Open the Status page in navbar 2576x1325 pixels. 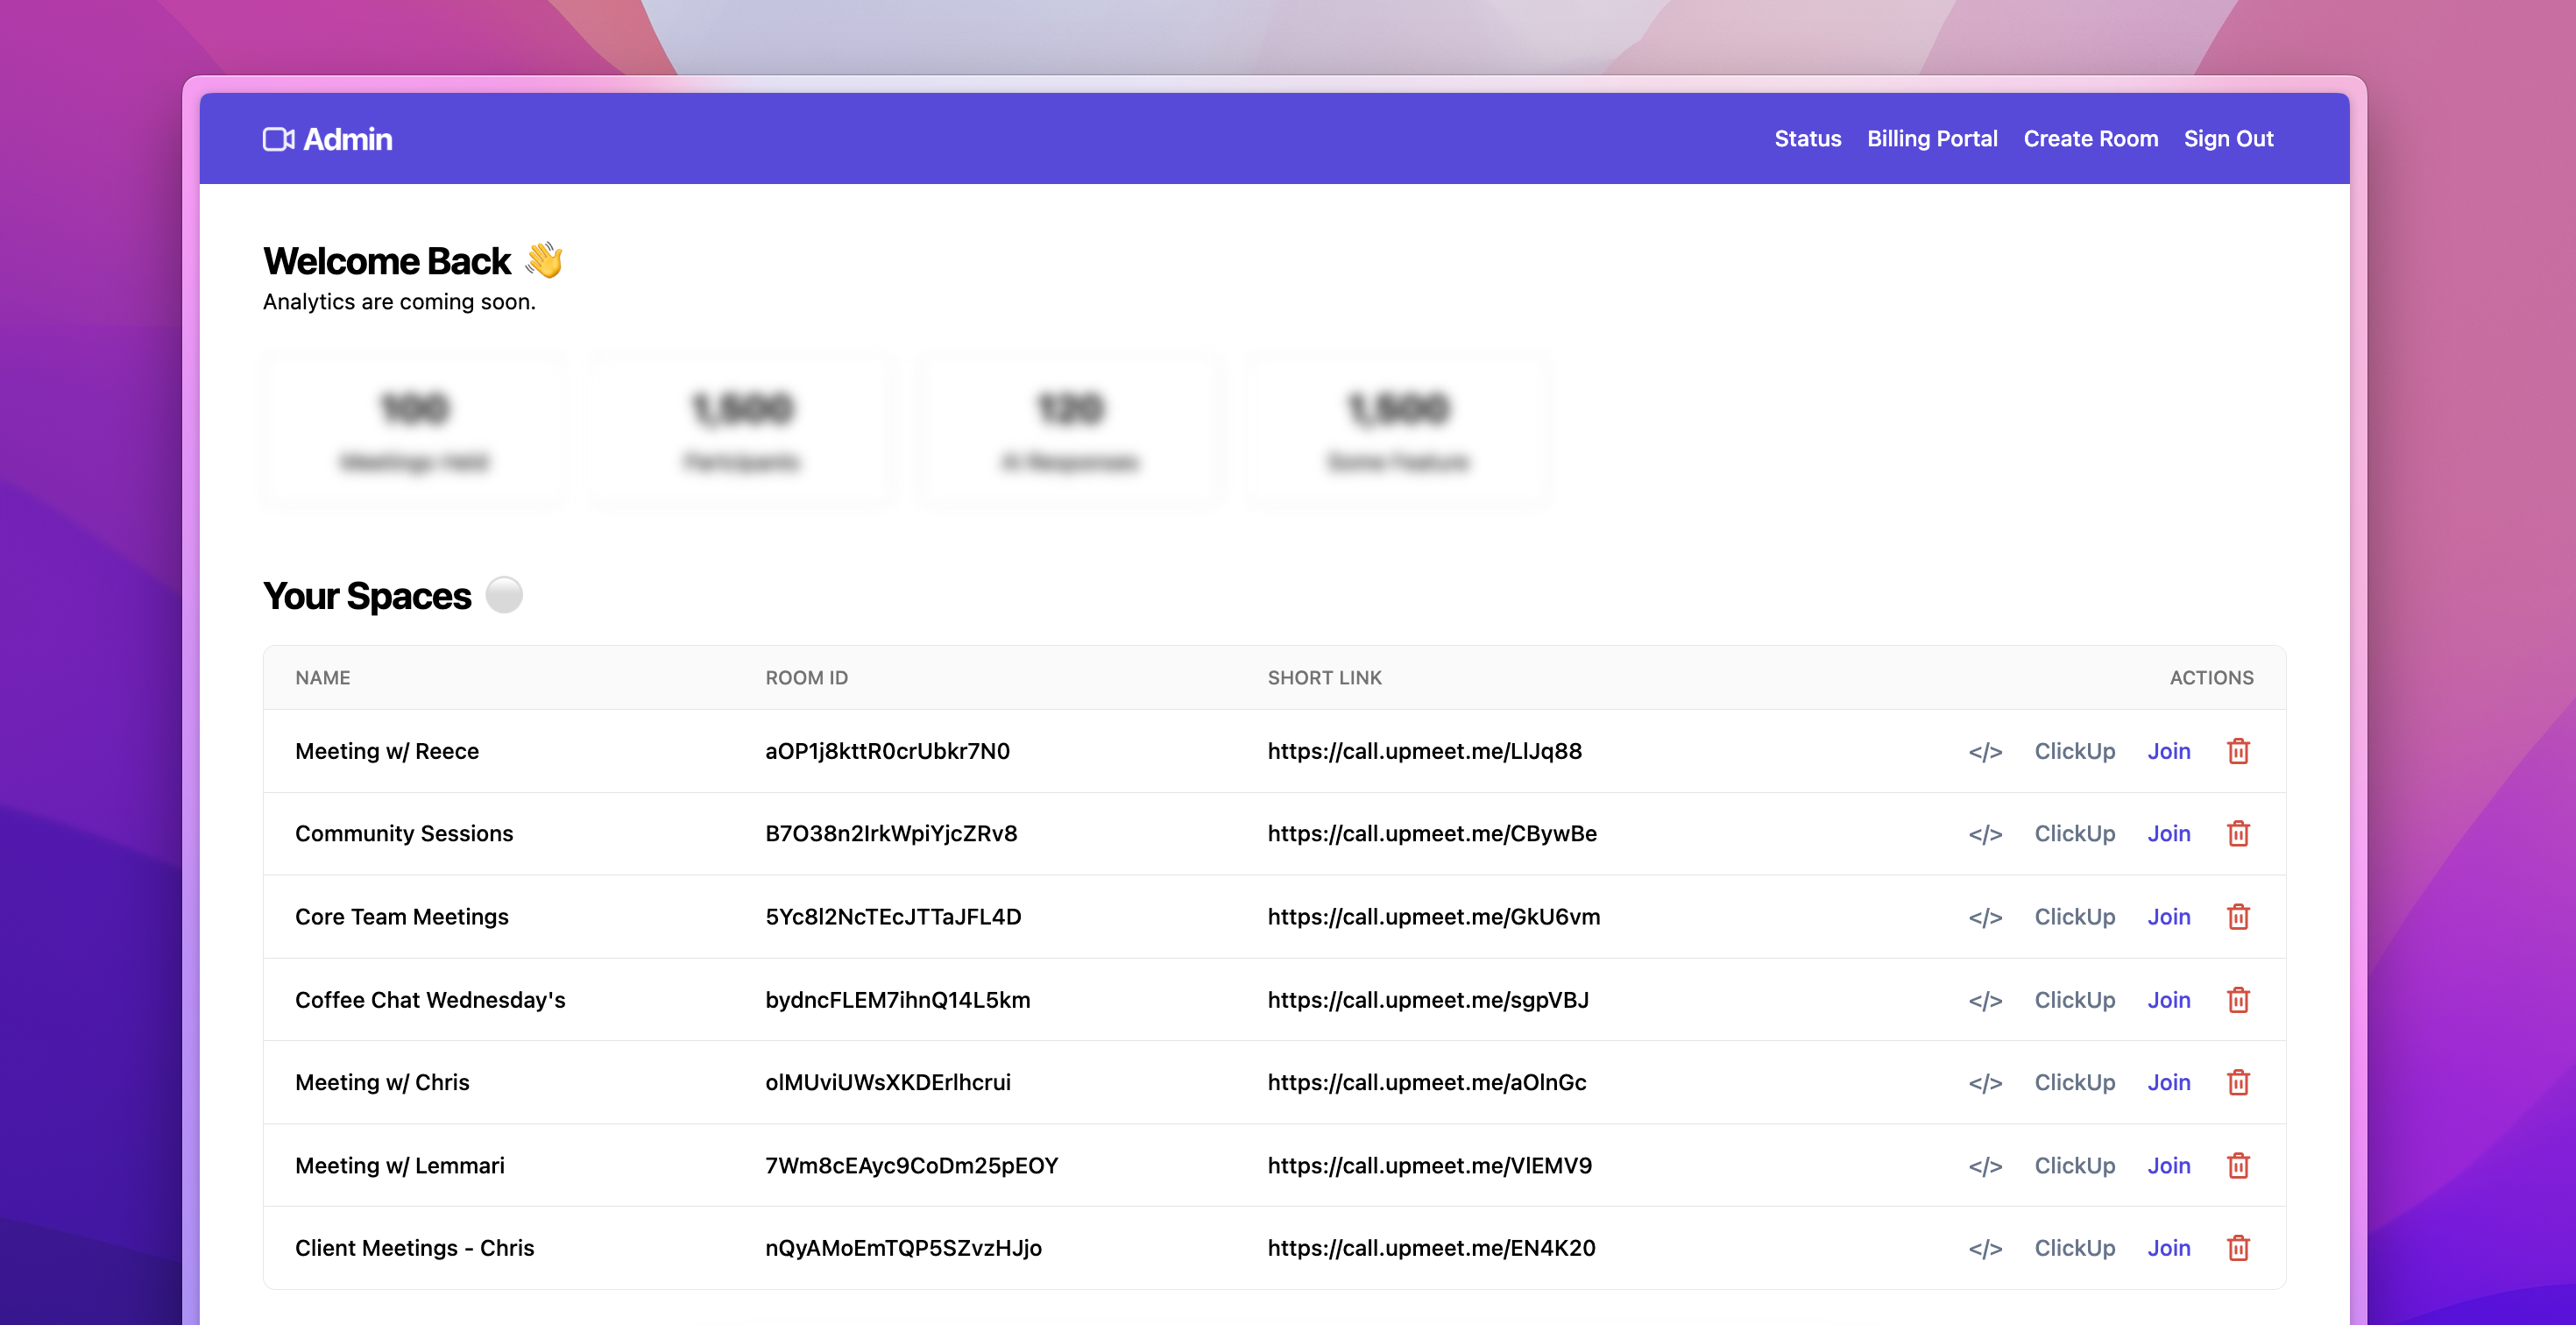1807,139
